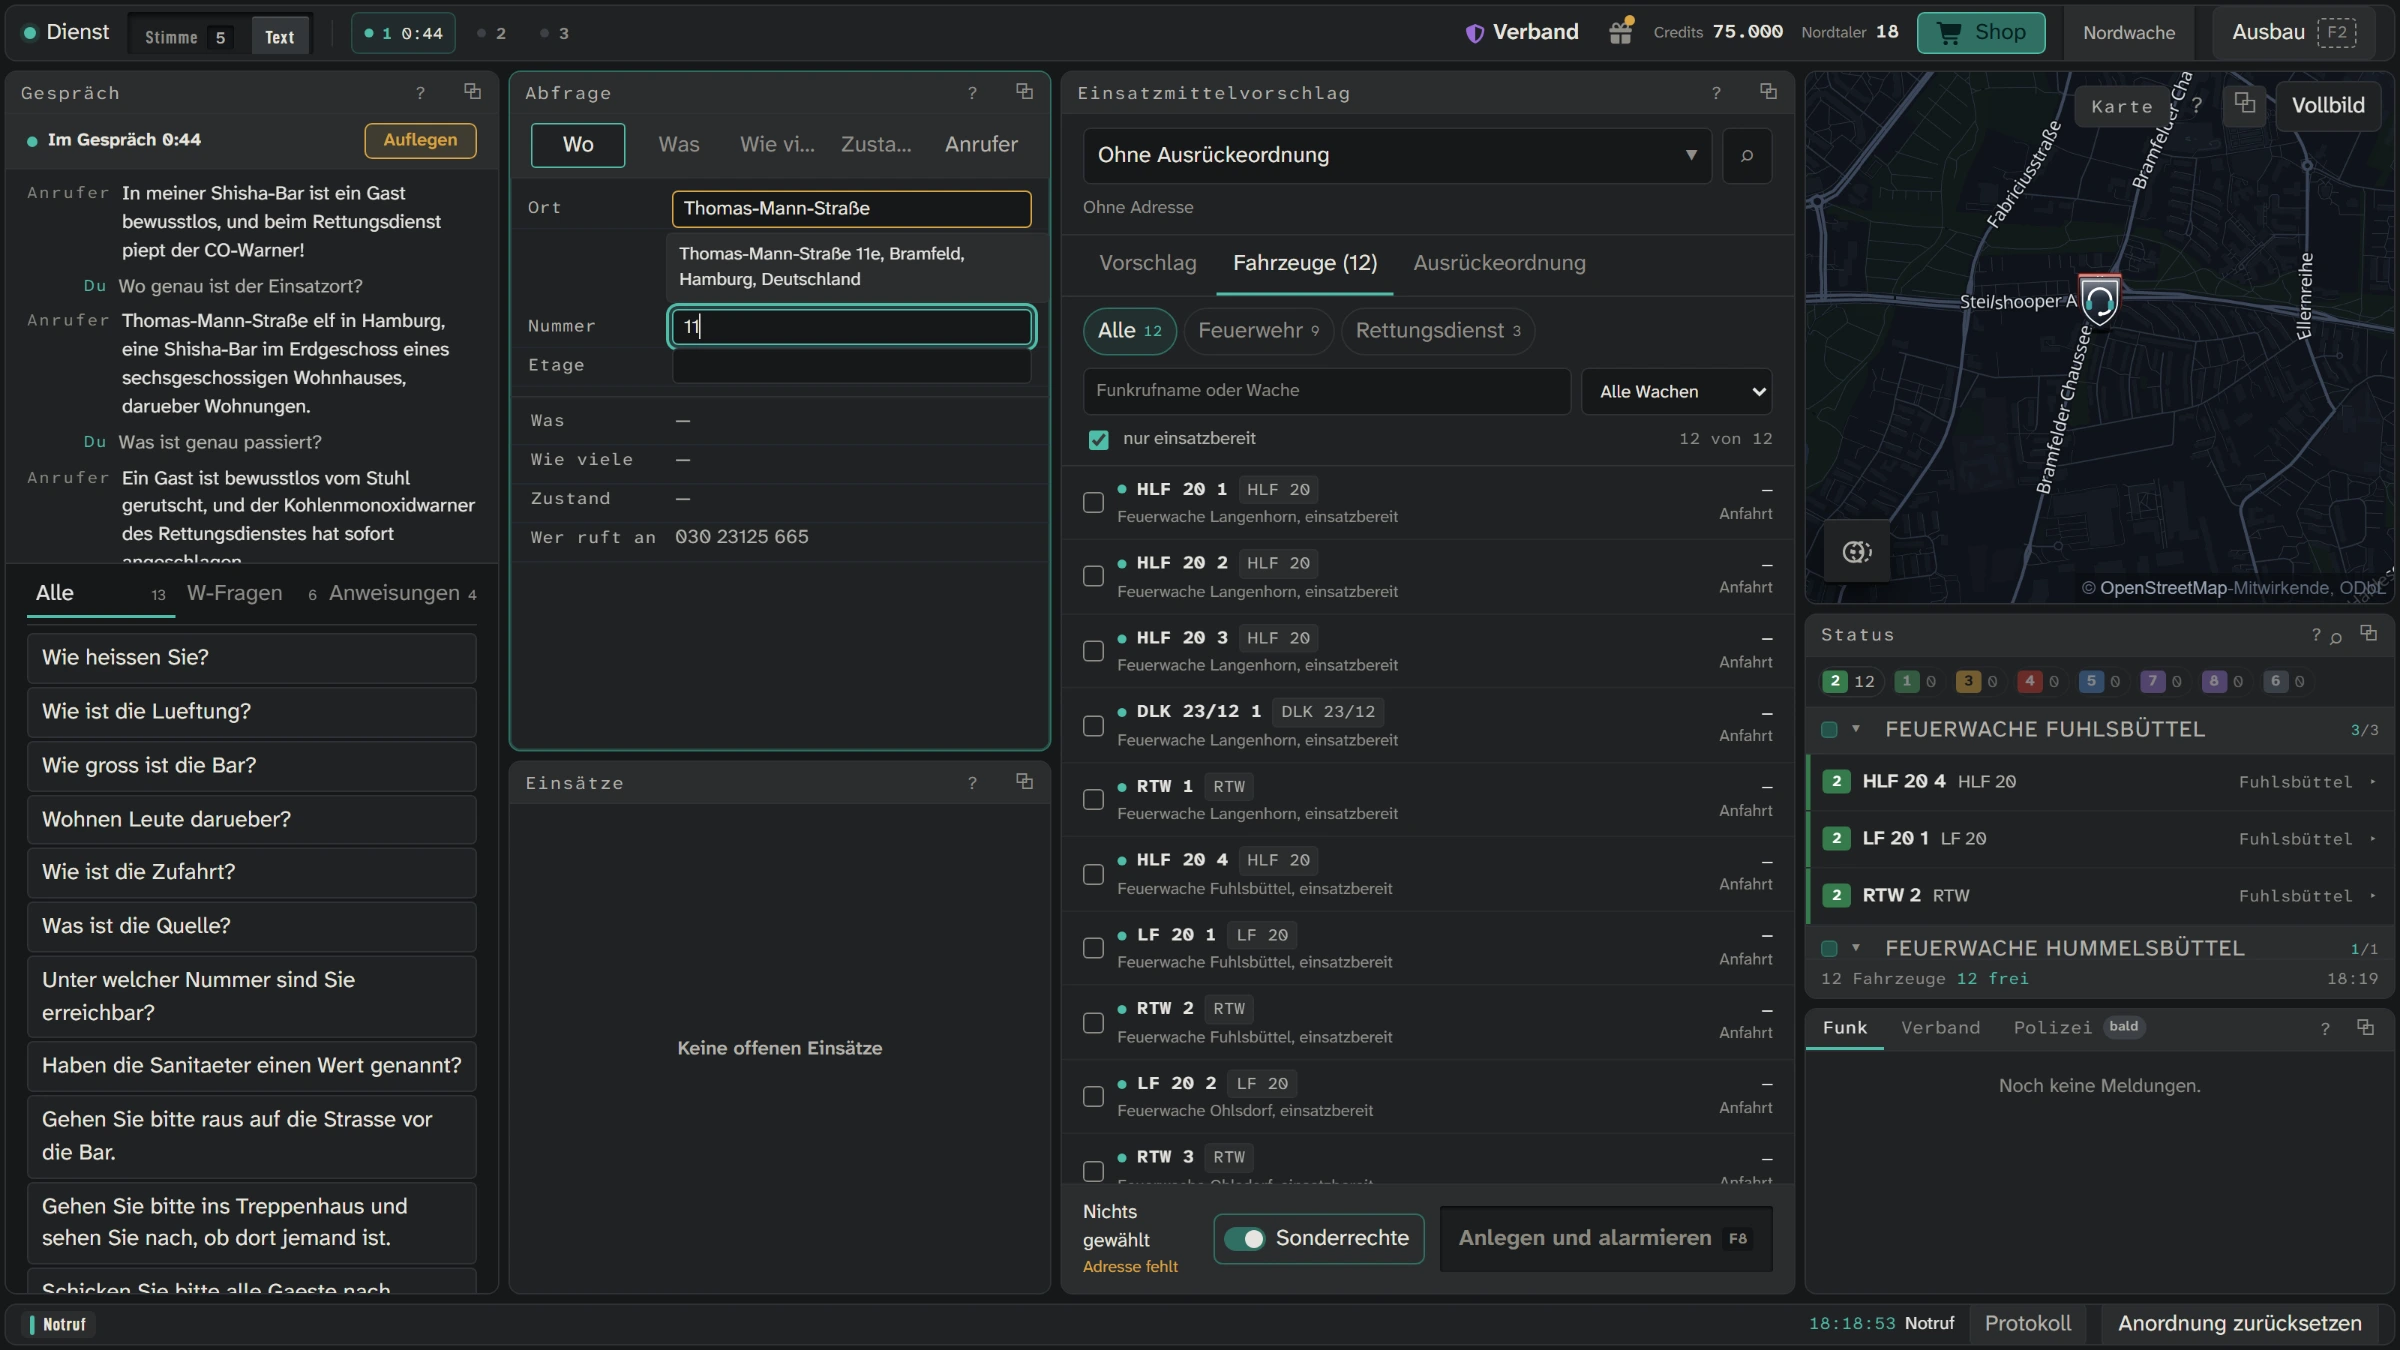The image size is (2400, 1350).
Task: Open help for the Funk panel
Action: [2325, 1028]
